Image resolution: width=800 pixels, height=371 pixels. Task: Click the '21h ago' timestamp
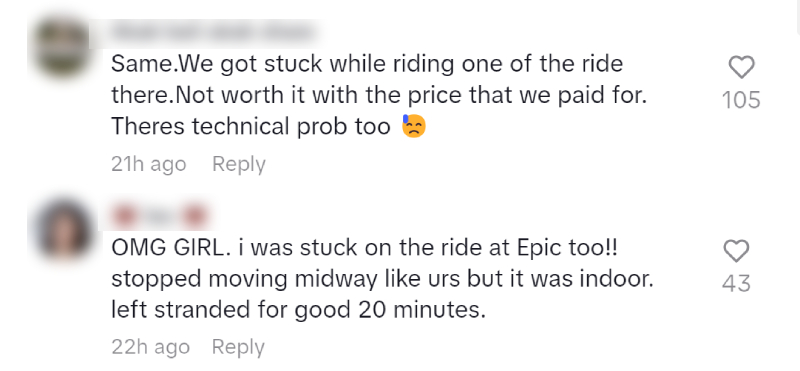coord(148,164)
